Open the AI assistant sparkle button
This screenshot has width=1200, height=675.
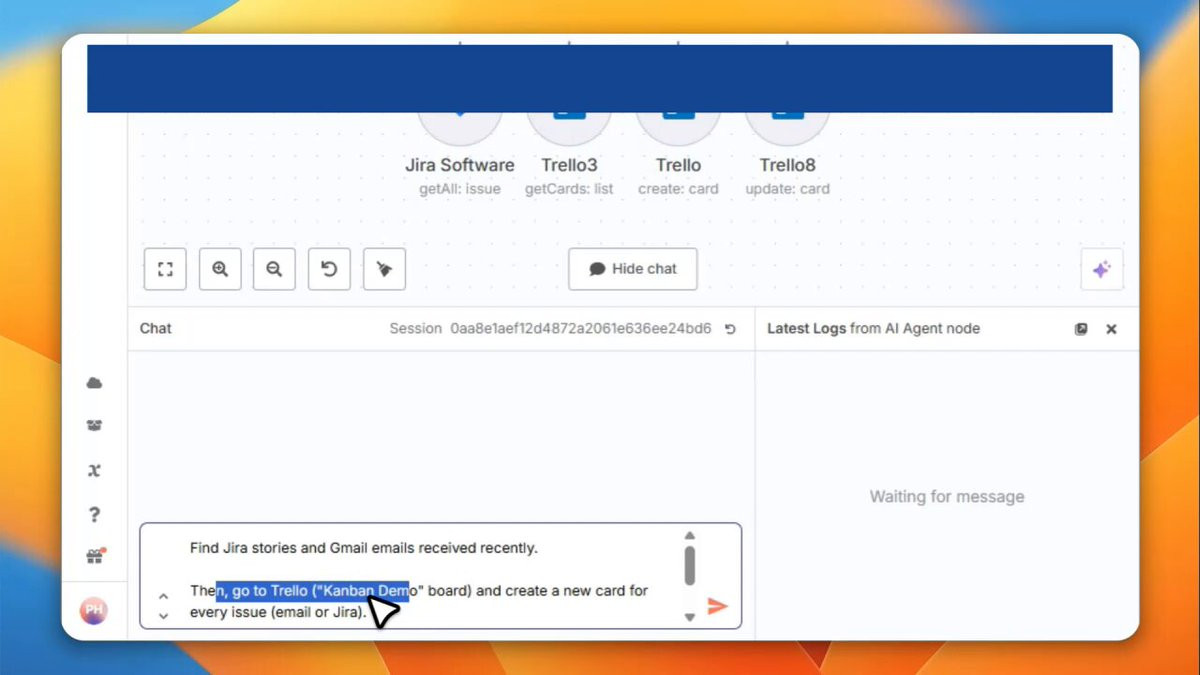(x=1102, y=270)
